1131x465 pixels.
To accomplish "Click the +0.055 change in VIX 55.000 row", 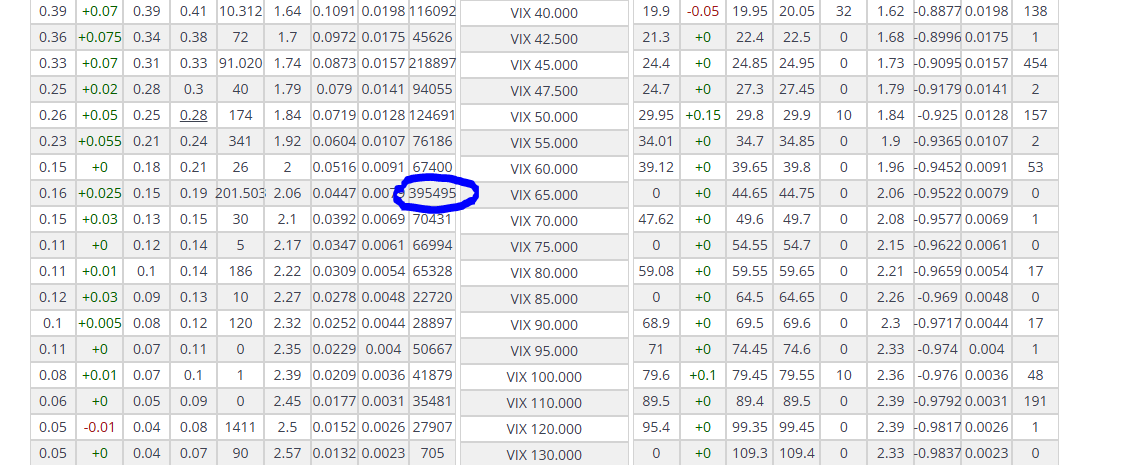I will (x=100, y=141).
